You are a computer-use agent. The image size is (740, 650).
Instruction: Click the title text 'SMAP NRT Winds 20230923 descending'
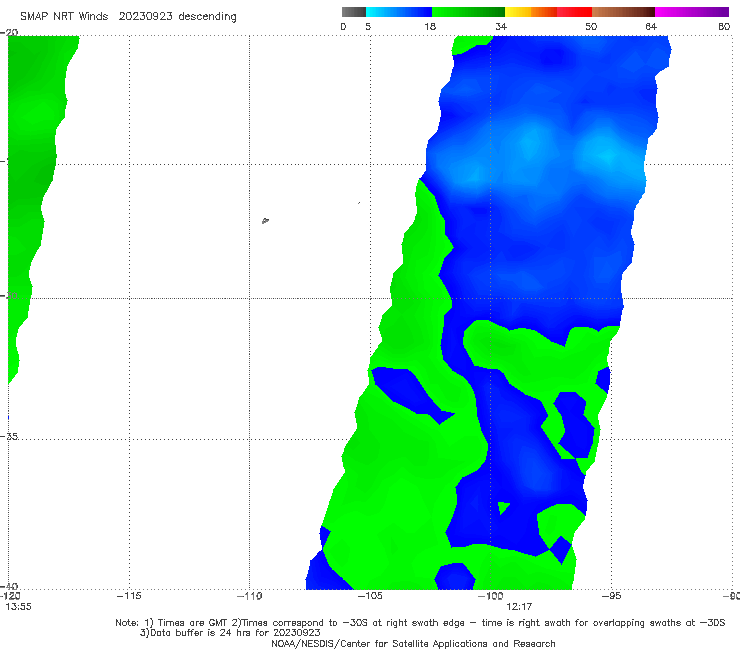[128, 17]
